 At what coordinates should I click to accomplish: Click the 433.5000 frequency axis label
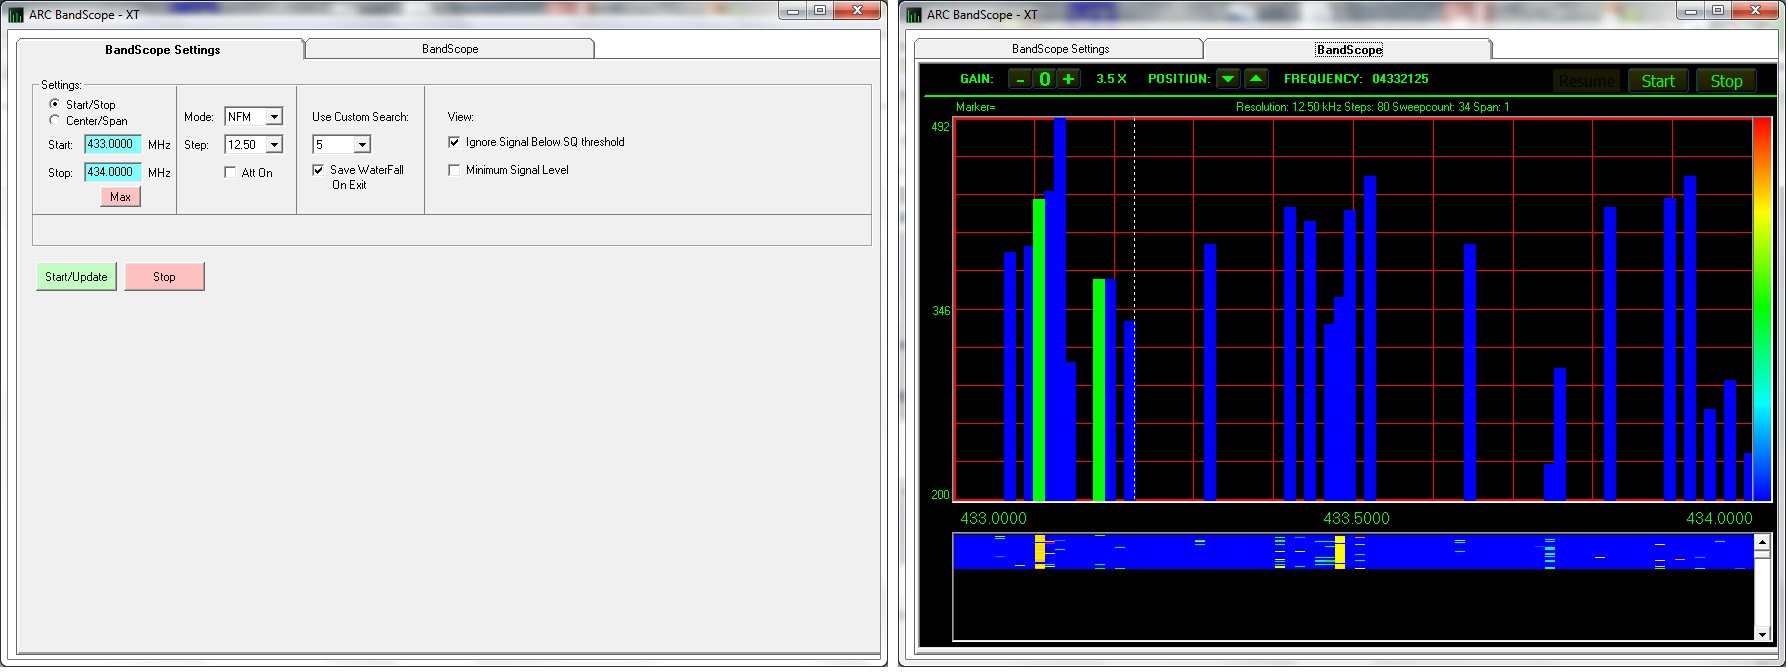(x=1356, y=518)
